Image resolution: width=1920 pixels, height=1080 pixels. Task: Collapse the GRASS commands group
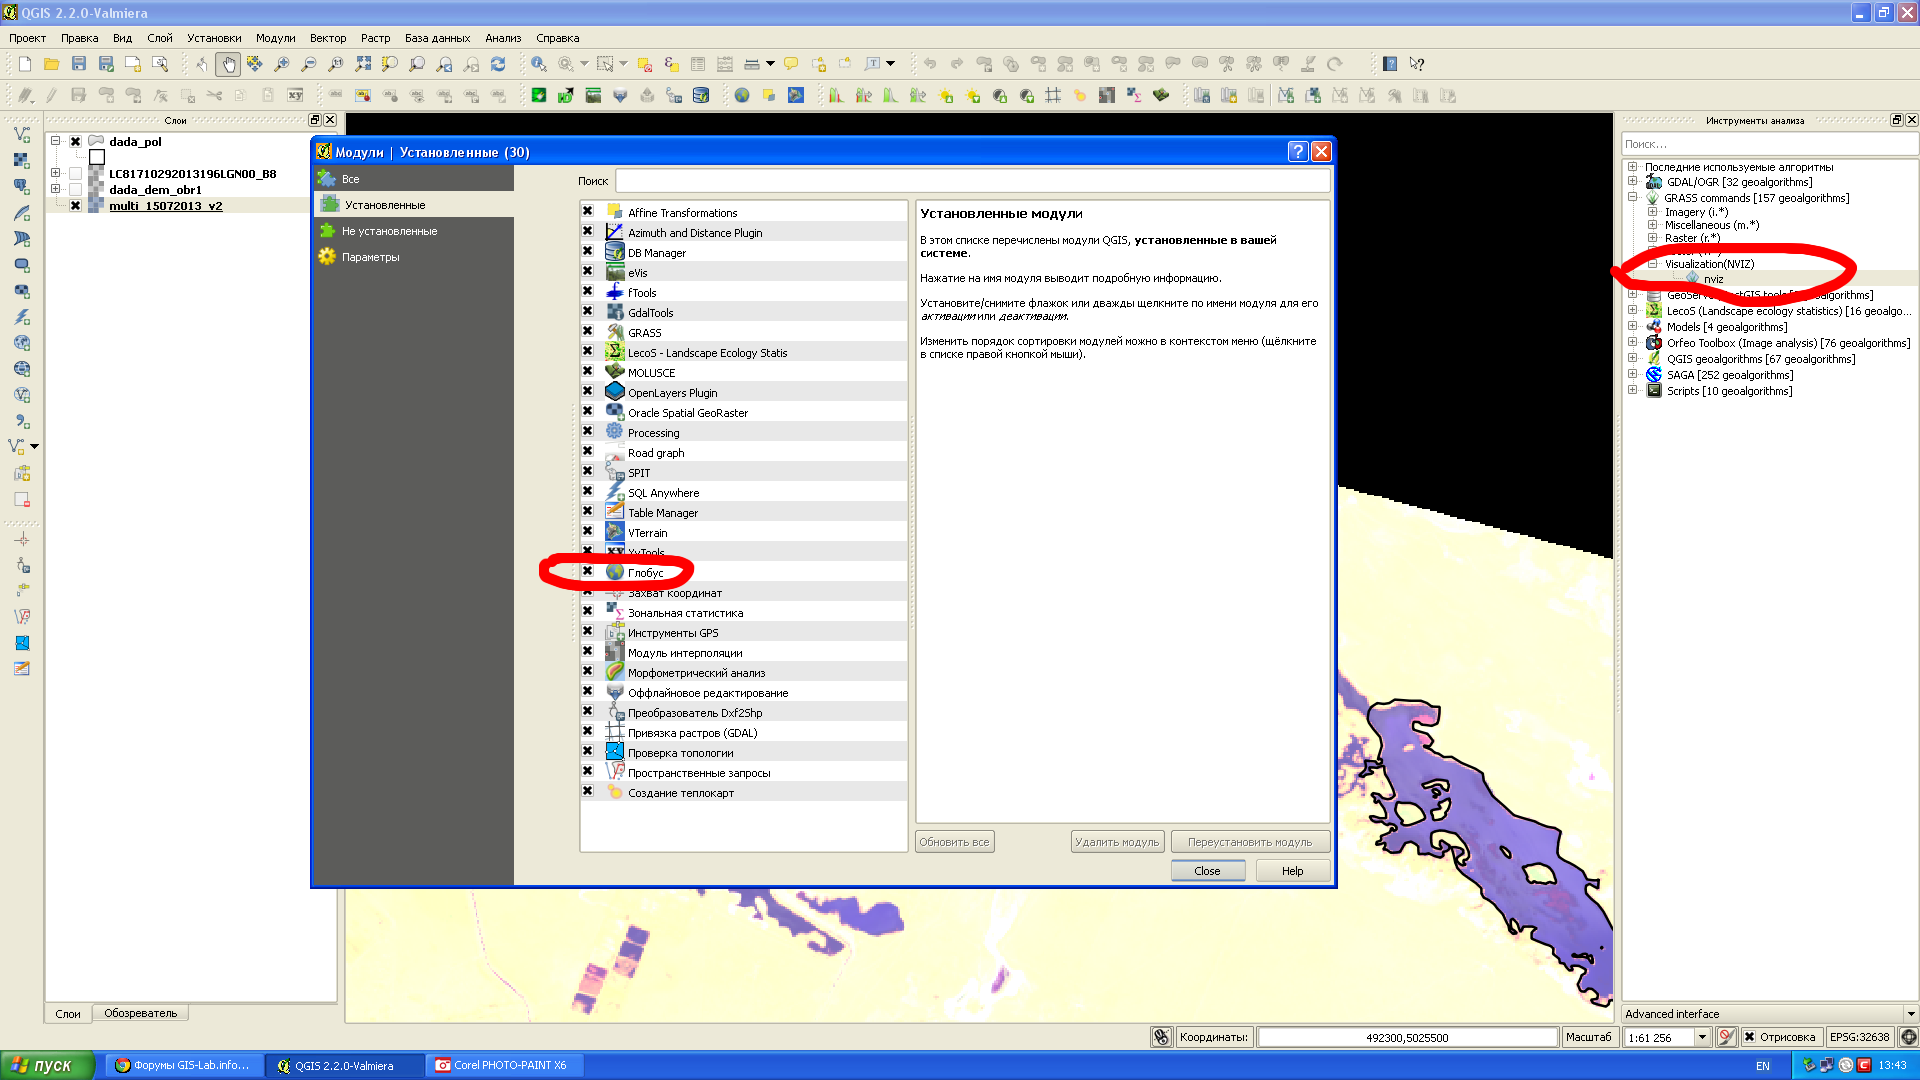click(x=1634, y=198)
